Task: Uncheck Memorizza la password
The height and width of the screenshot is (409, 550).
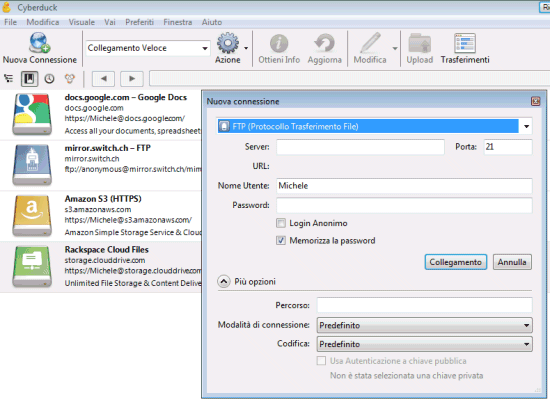Action: [281, 241]
